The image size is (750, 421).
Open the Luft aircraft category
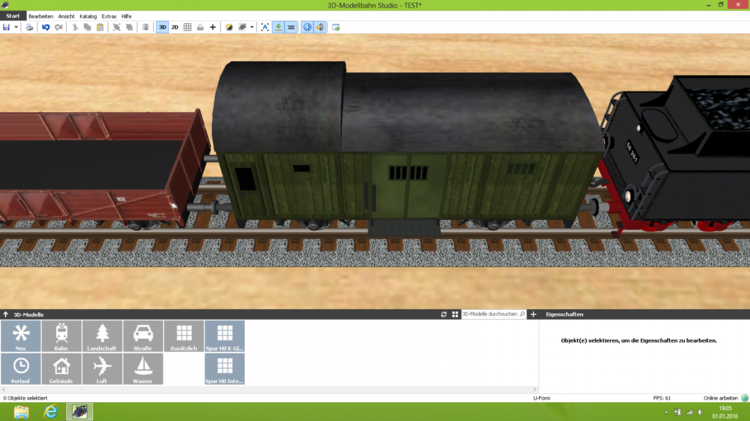(x=102, y=369)
